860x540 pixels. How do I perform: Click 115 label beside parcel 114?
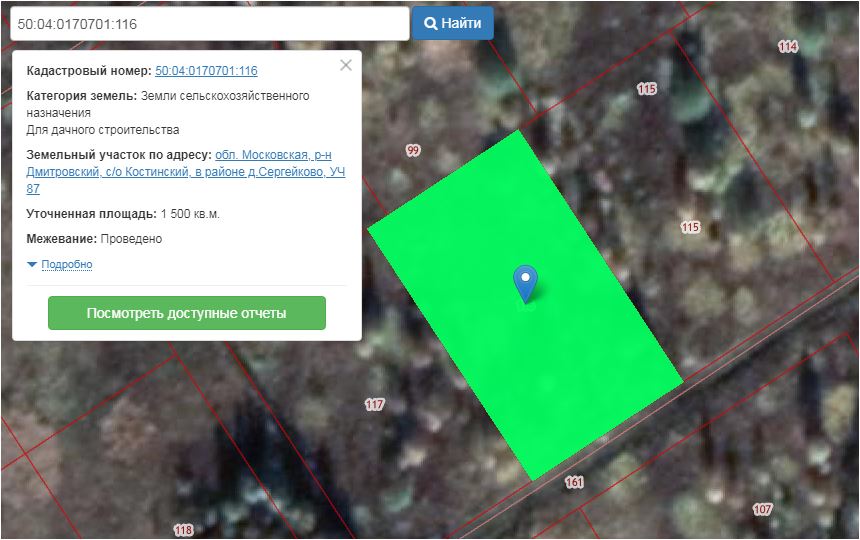tap(647, 89)
